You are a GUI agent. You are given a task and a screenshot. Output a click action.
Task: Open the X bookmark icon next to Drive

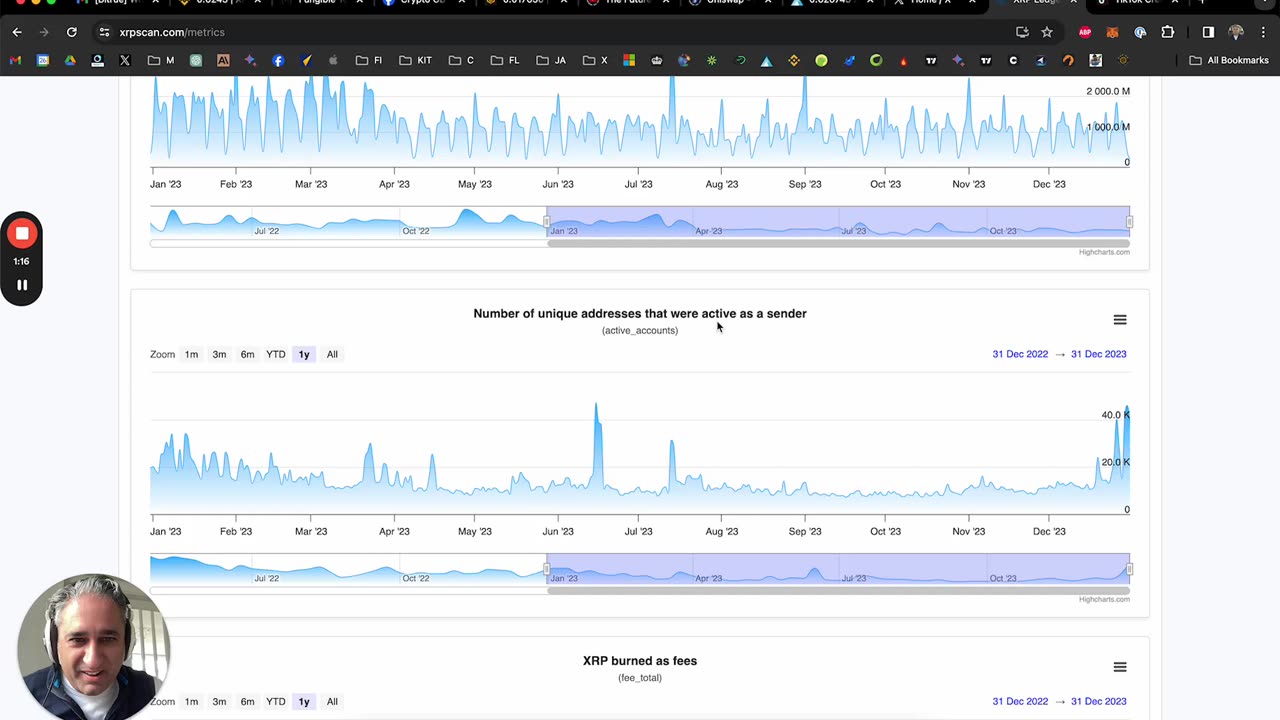tap(125, 60)
